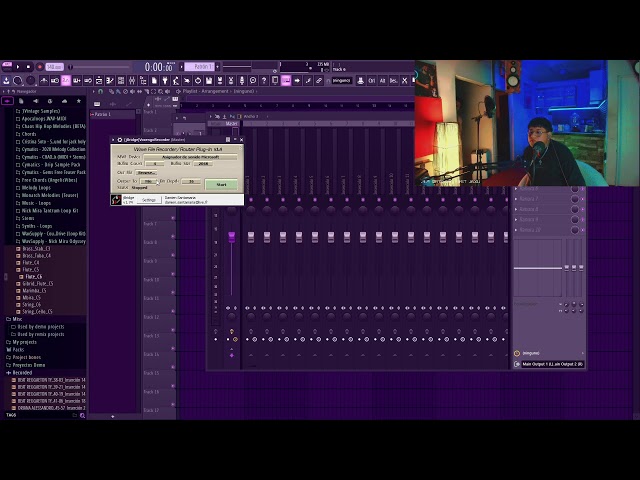Click the Settings button in jBridge
Screen dimensions: 640x480
[x=149, y=200]
